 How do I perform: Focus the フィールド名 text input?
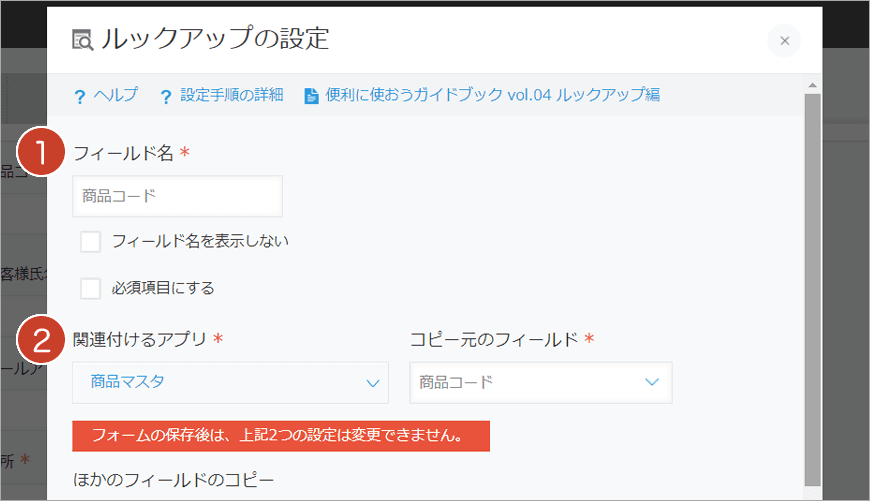pos(177,196)
